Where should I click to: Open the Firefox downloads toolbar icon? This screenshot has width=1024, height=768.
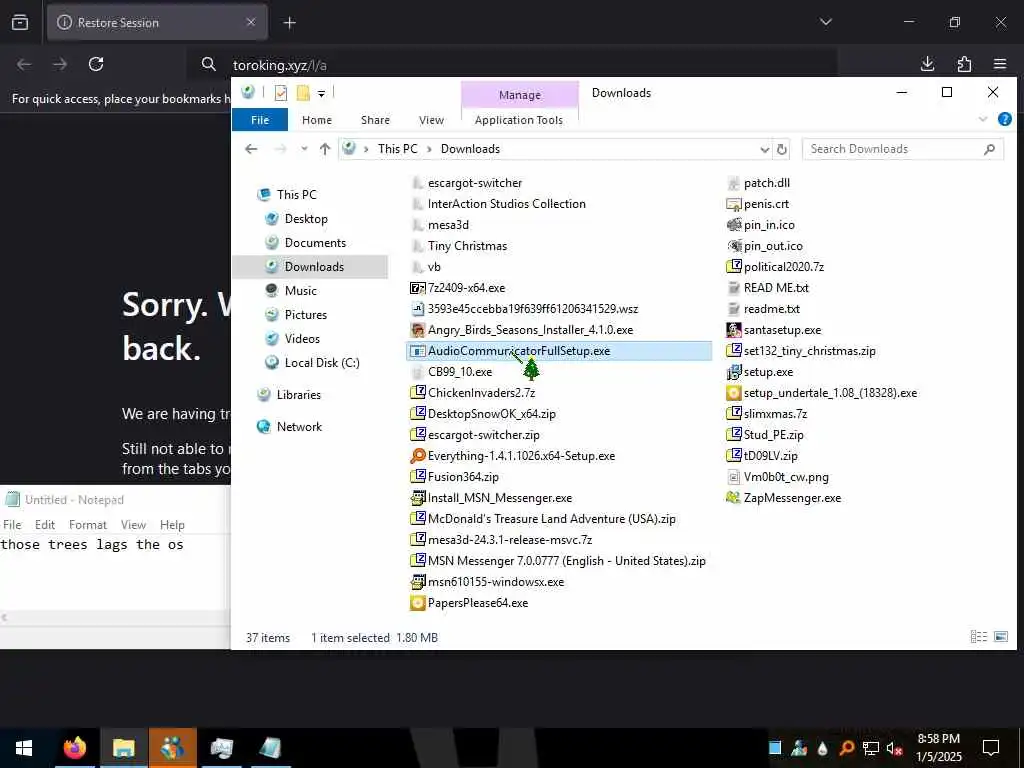coord(927,63)
